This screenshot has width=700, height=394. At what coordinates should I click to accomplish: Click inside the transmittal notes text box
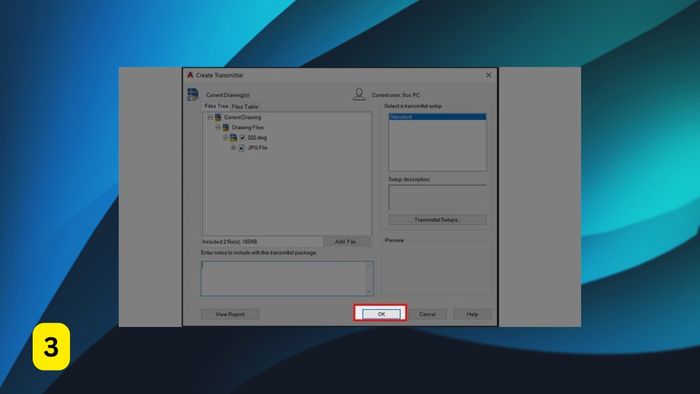[287, 278]
